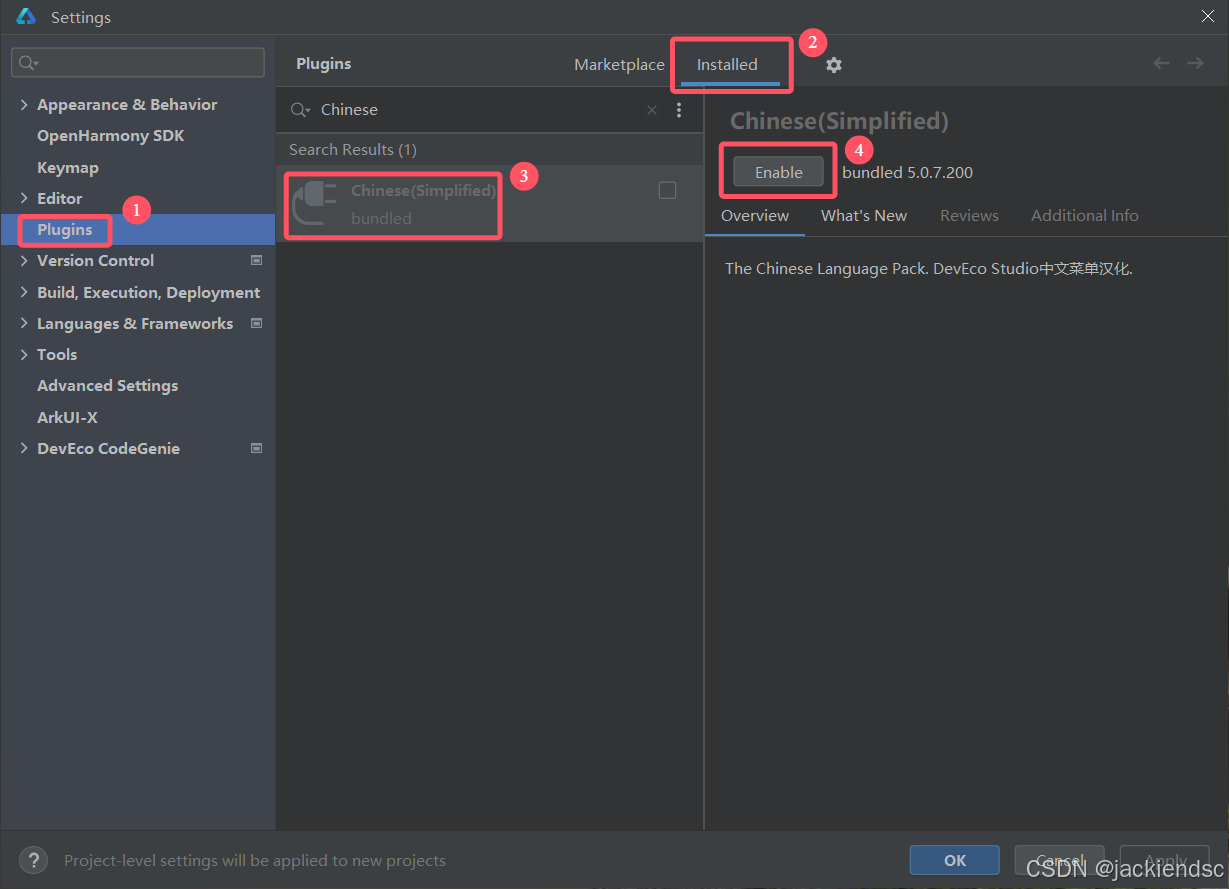Image resolution: width=1229 pixels, height=889 pixels.
Task: Close the Settings dialog window
Action: 1208,16
